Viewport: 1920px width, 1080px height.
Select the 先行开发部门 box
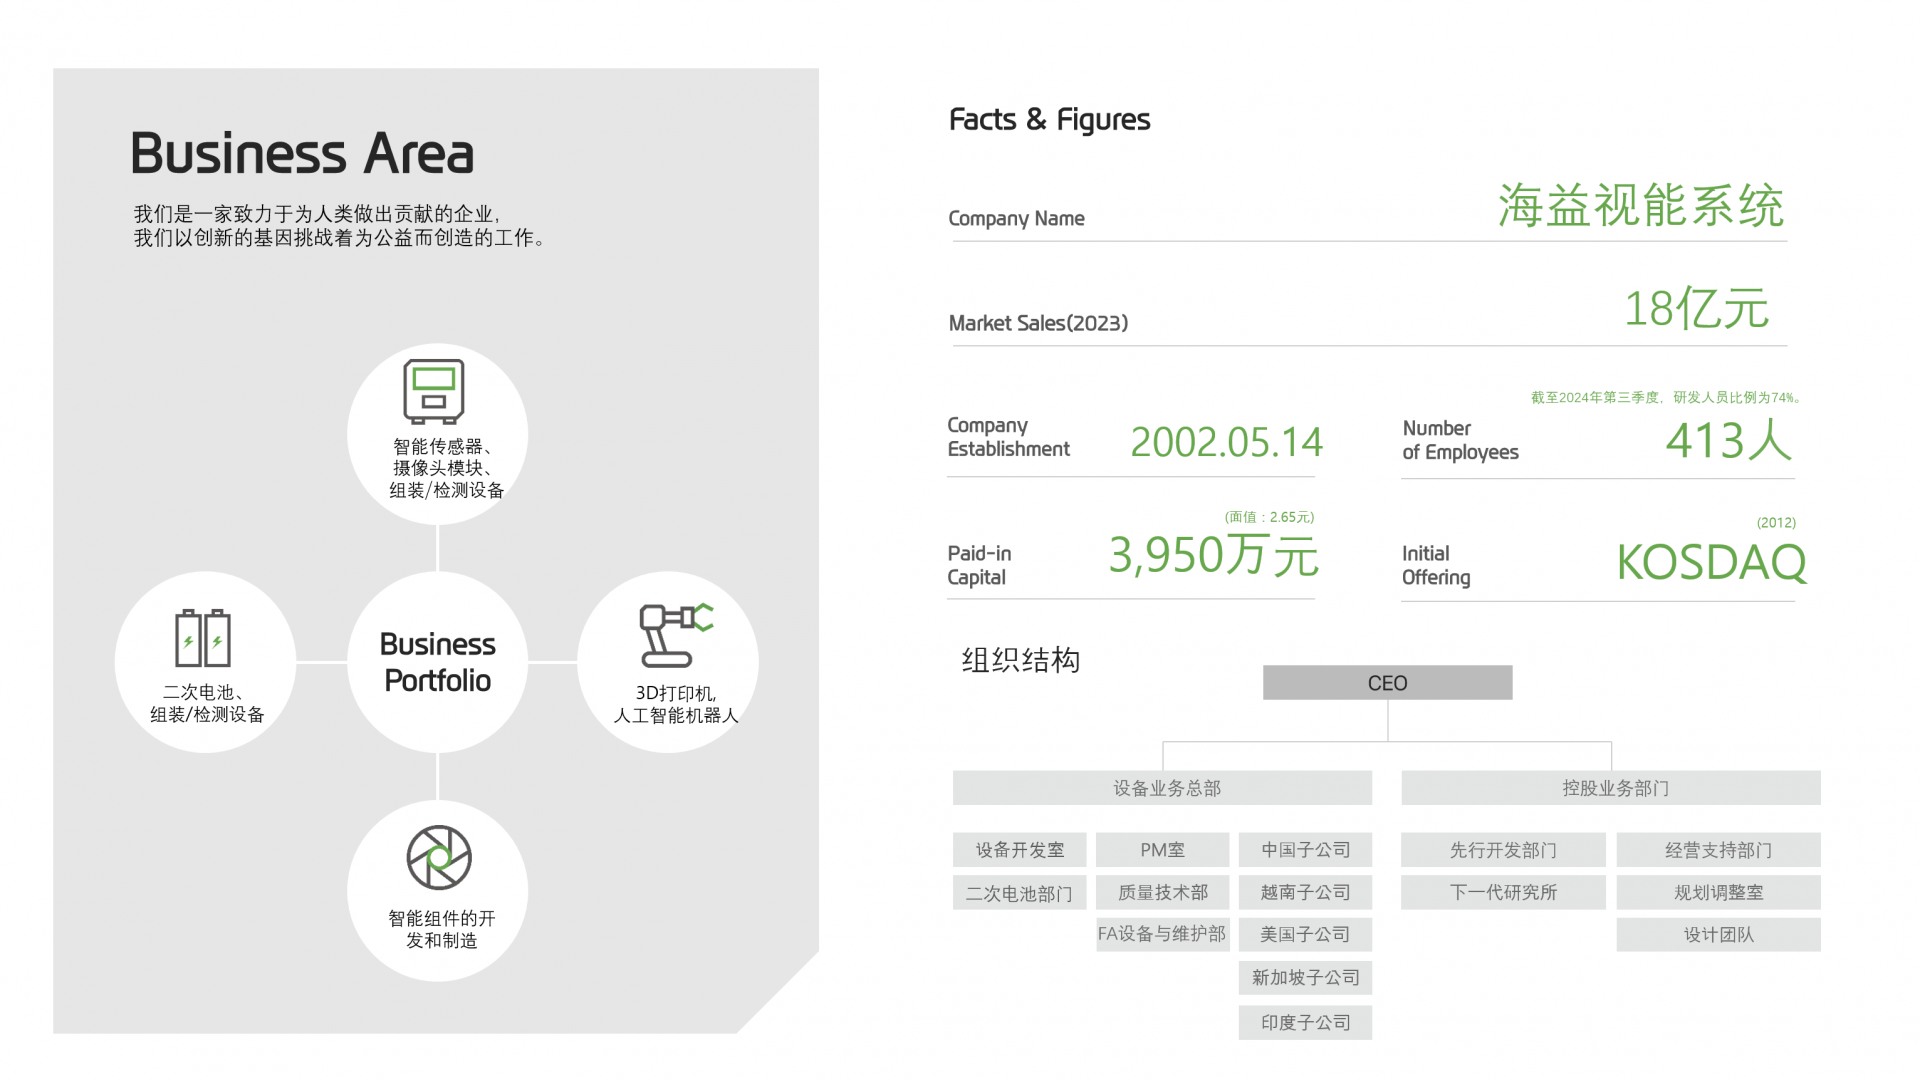(1503, 850)
